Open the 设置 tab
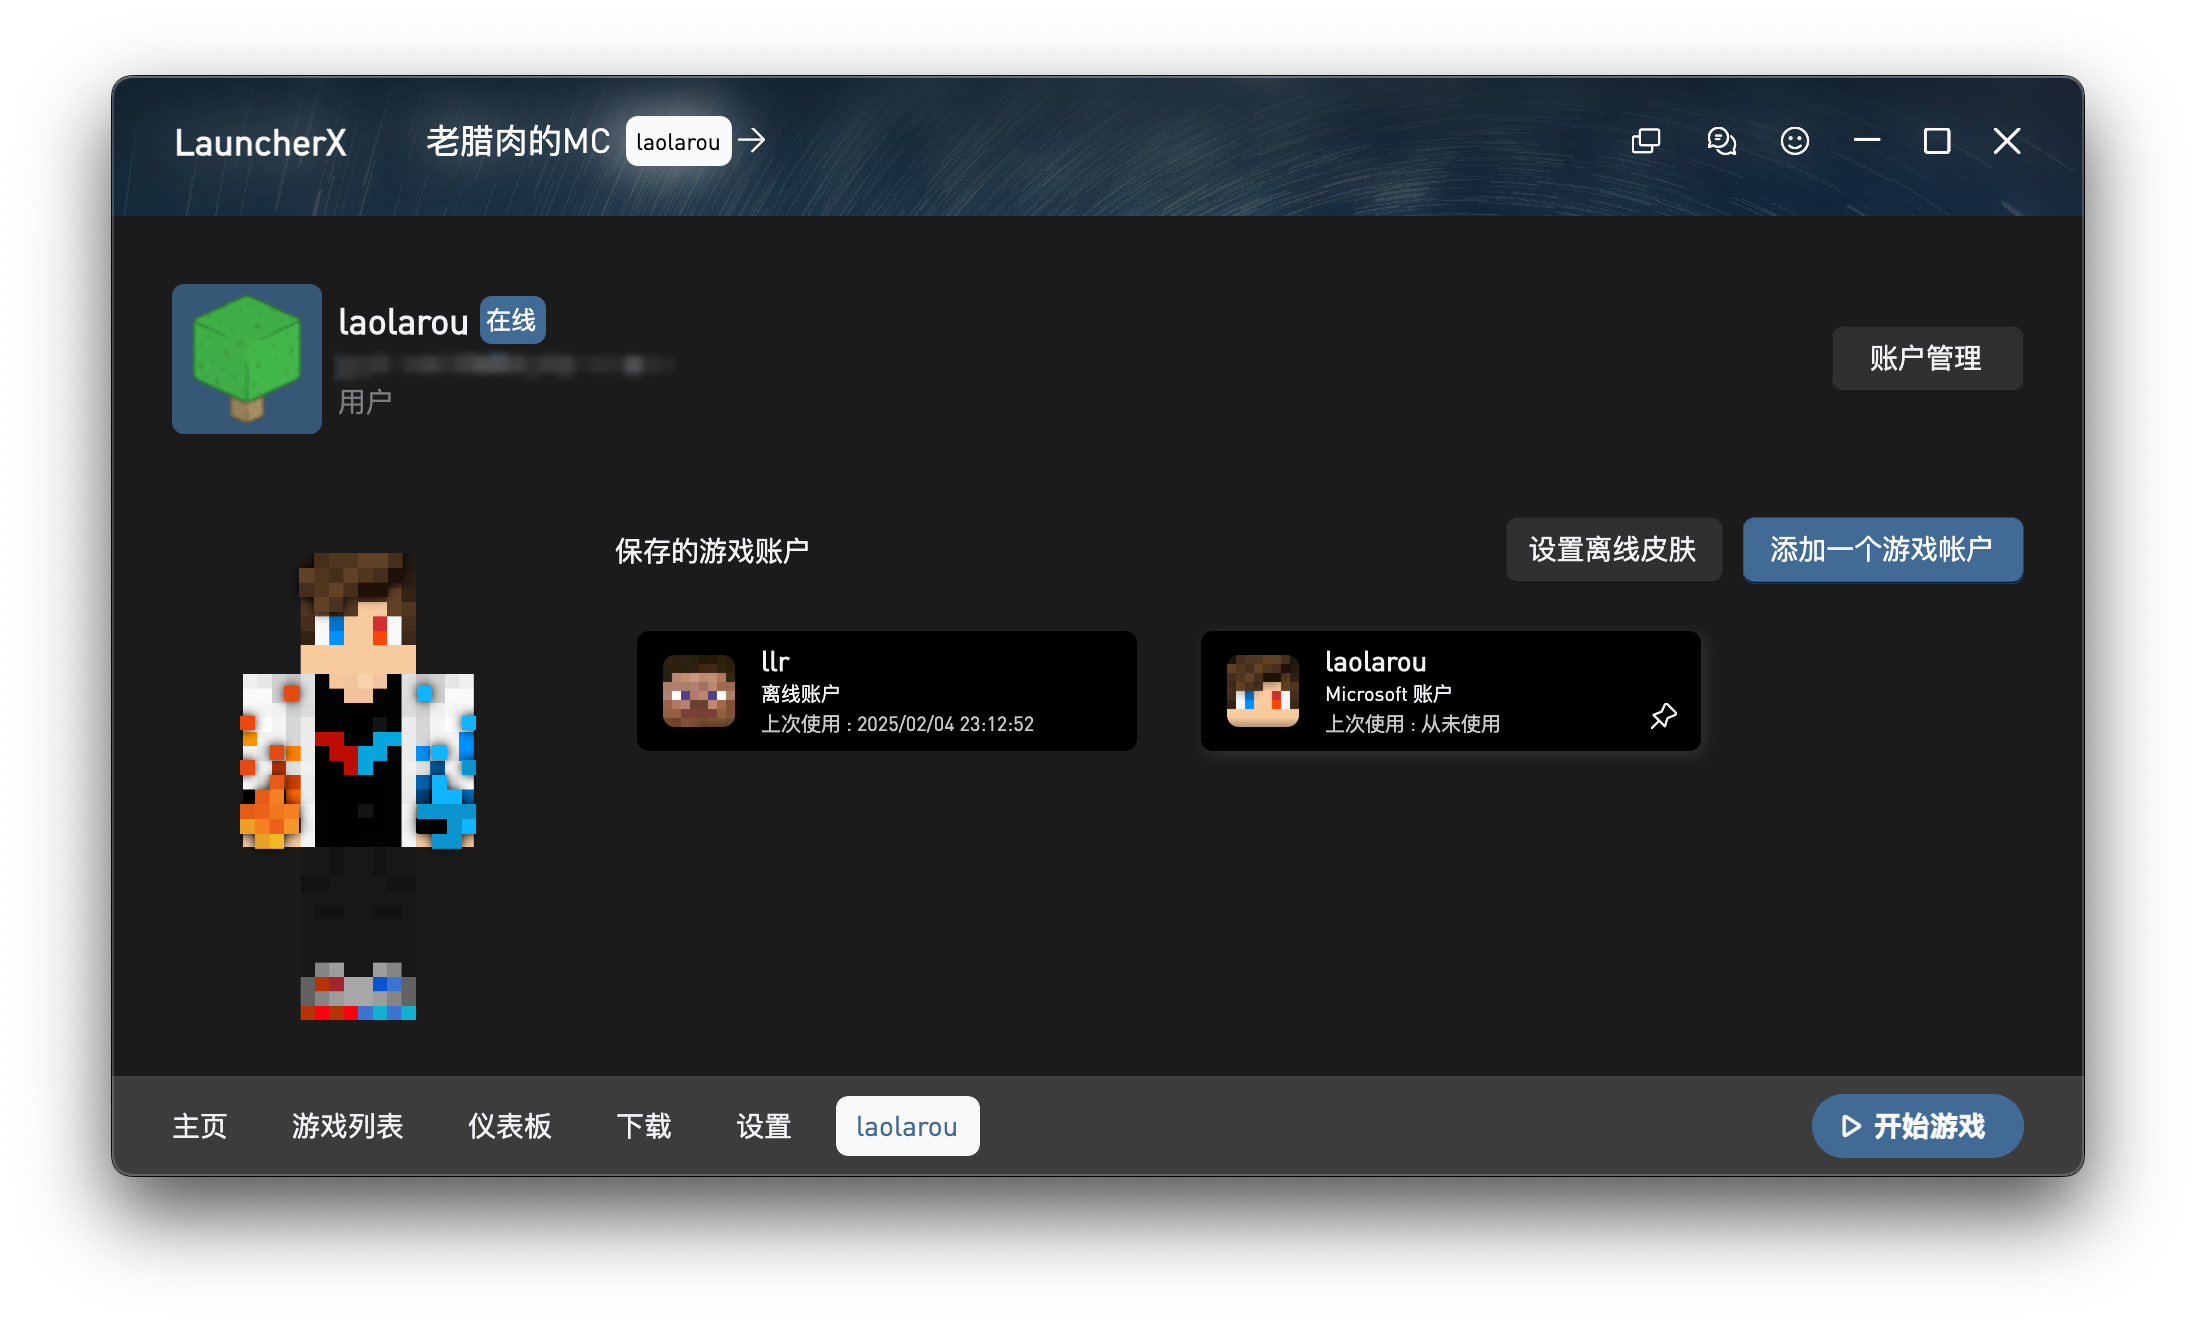 click(764, 1126)
